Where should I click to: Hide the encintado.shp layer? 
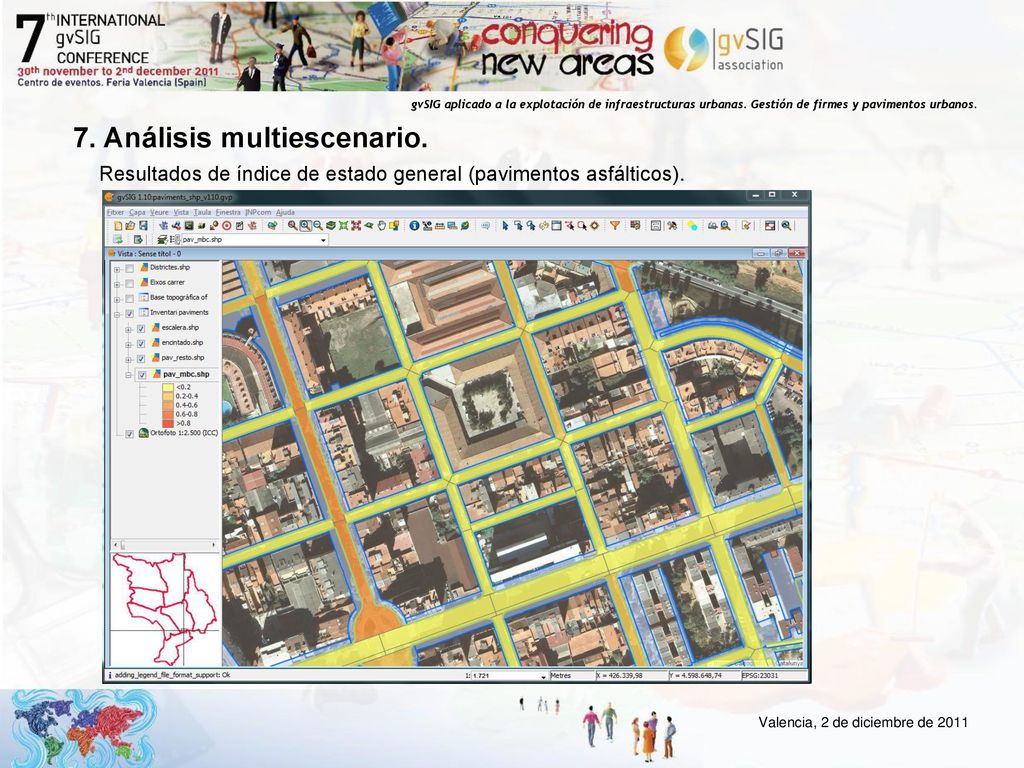pyautogui.click(x=141, y=344)
